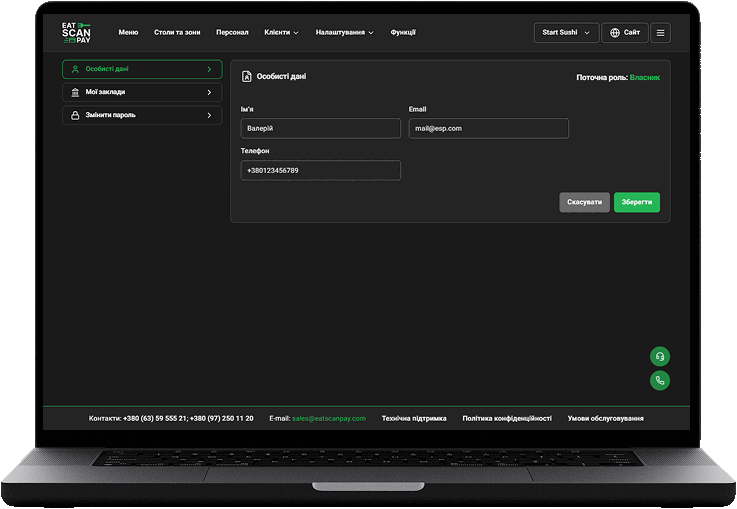The width and height of the screenshot is (737, 509).
Task: Click the Поточна роль label
Action: pyautogui.click(x=602, y=78)
